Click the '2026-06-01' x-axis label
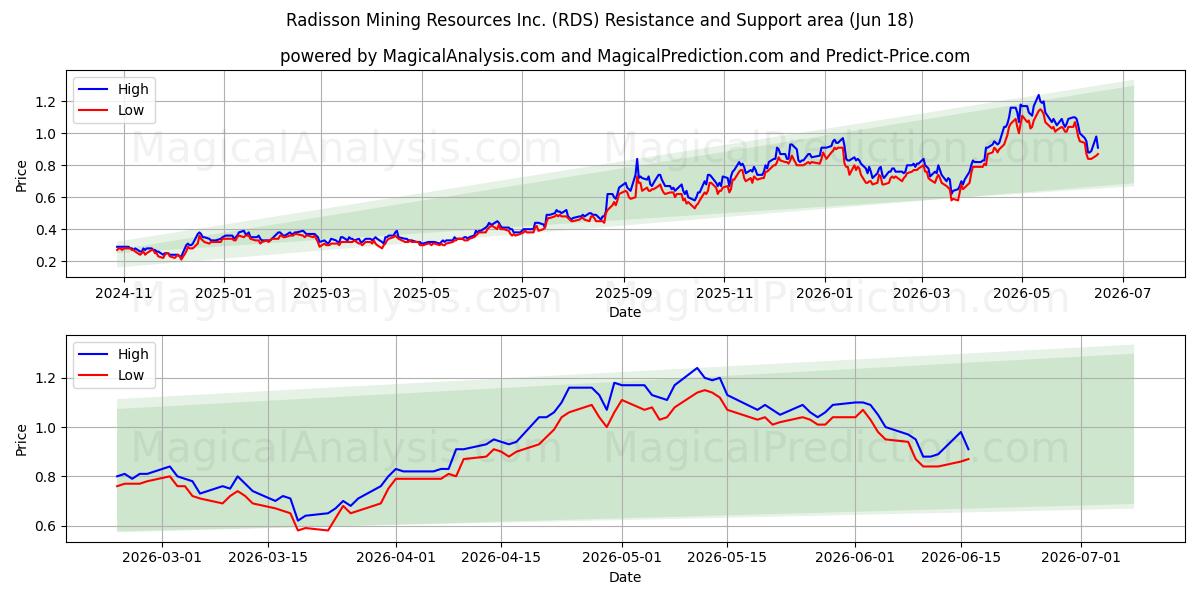Viewport: 1200px width, 600px height. 856,559
